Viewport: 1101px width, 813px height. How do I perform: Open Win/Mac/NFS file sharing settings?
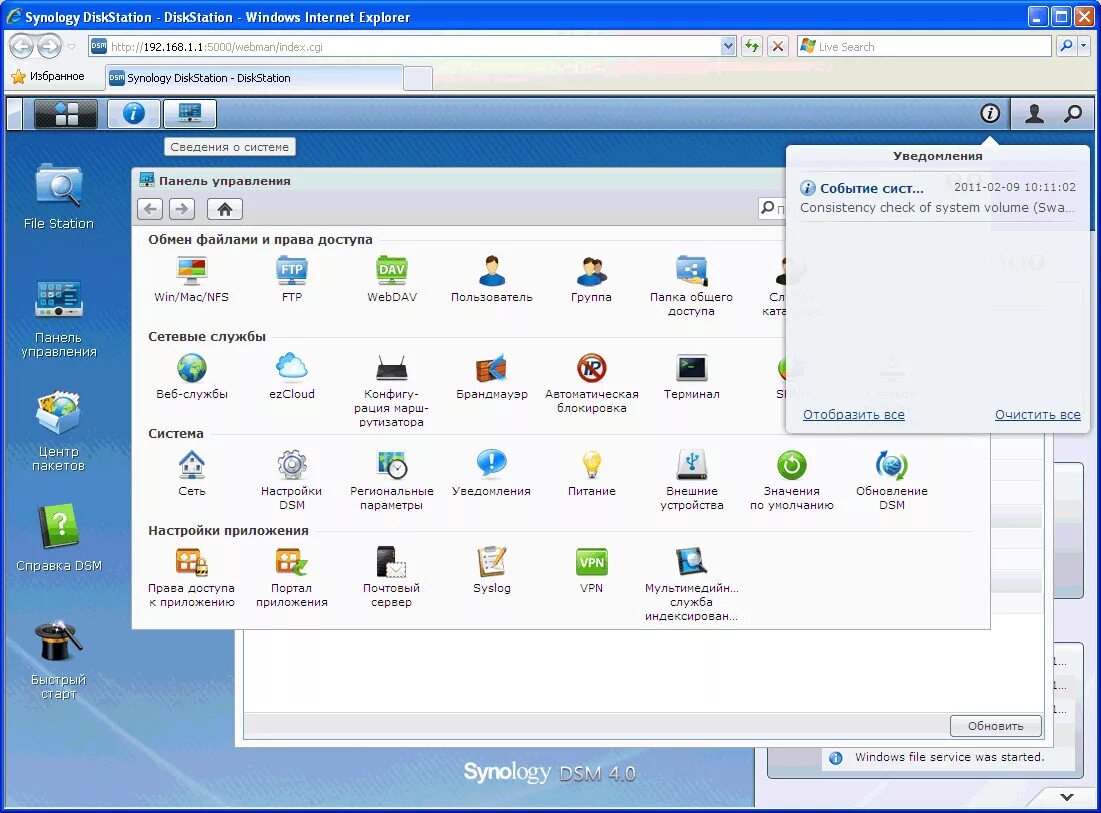192,279
